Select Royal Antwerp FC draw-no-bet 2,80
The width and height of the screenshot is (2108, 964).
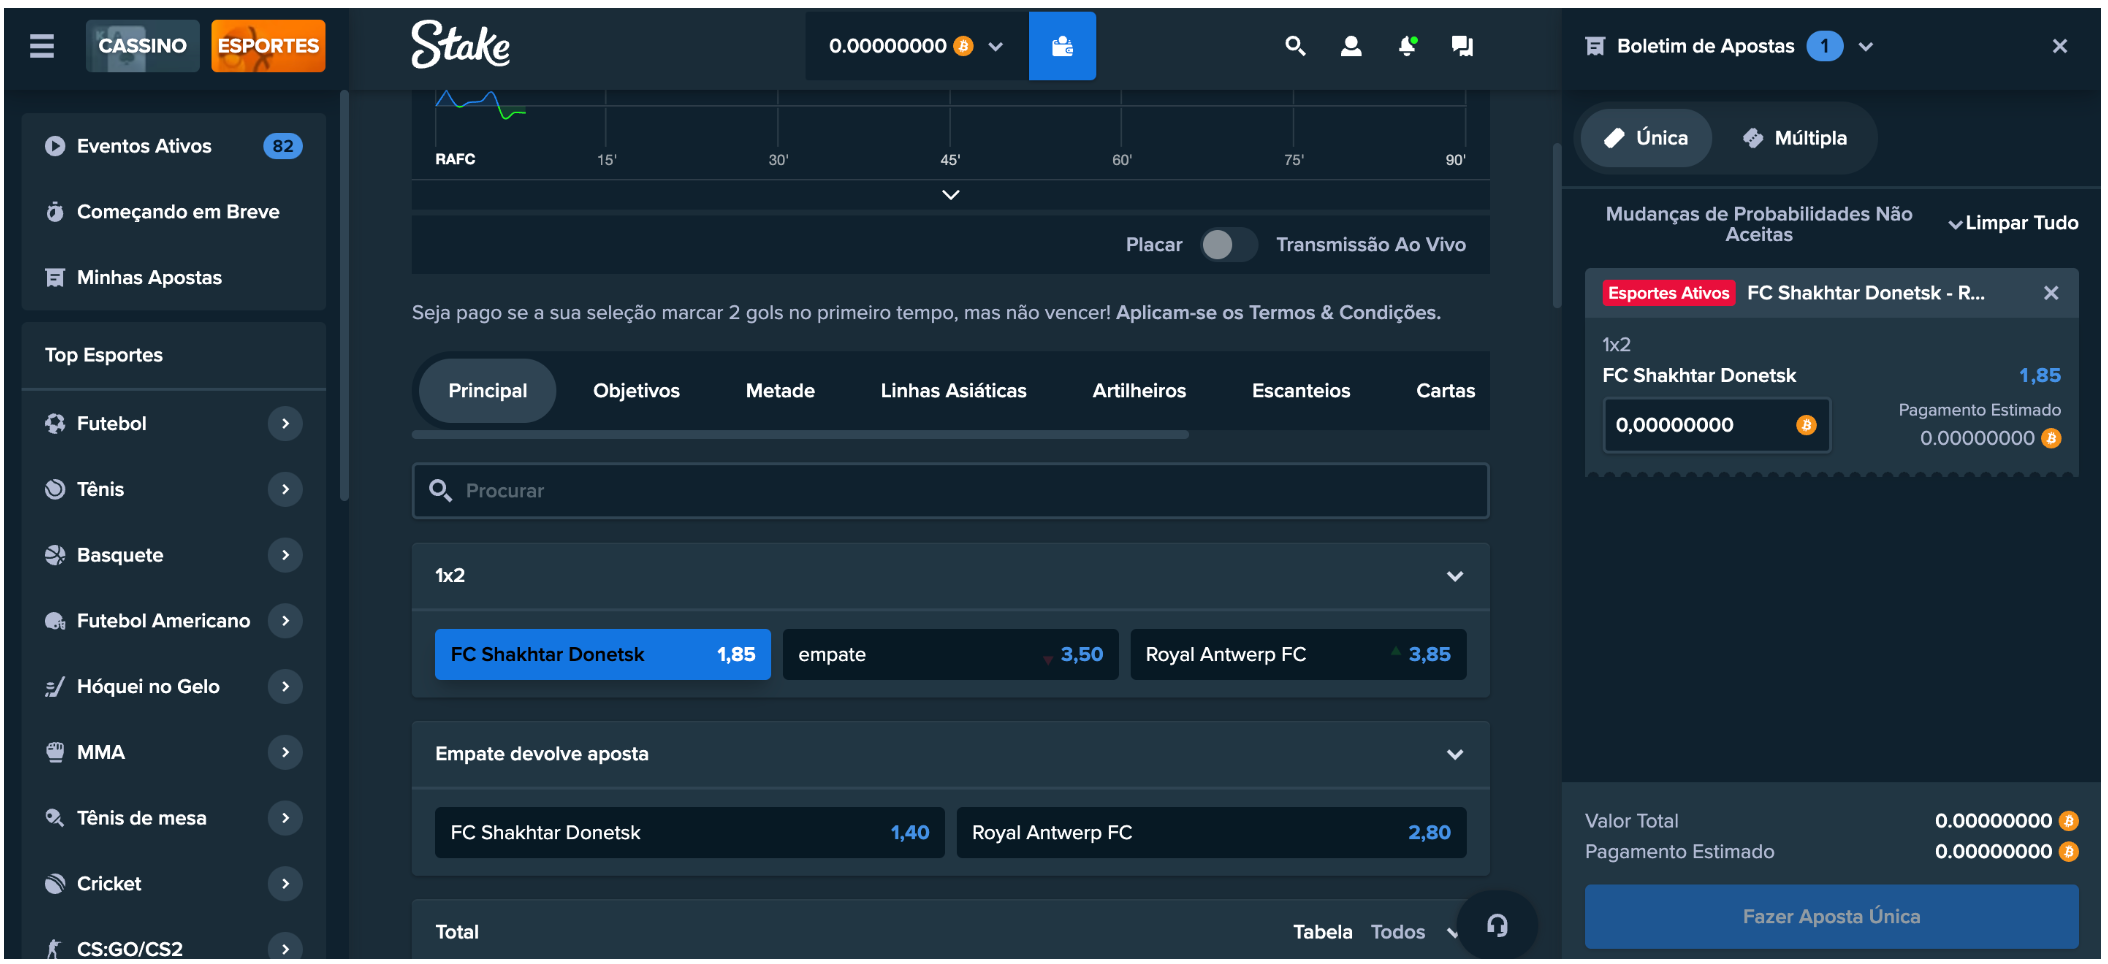click(1212, 833)
